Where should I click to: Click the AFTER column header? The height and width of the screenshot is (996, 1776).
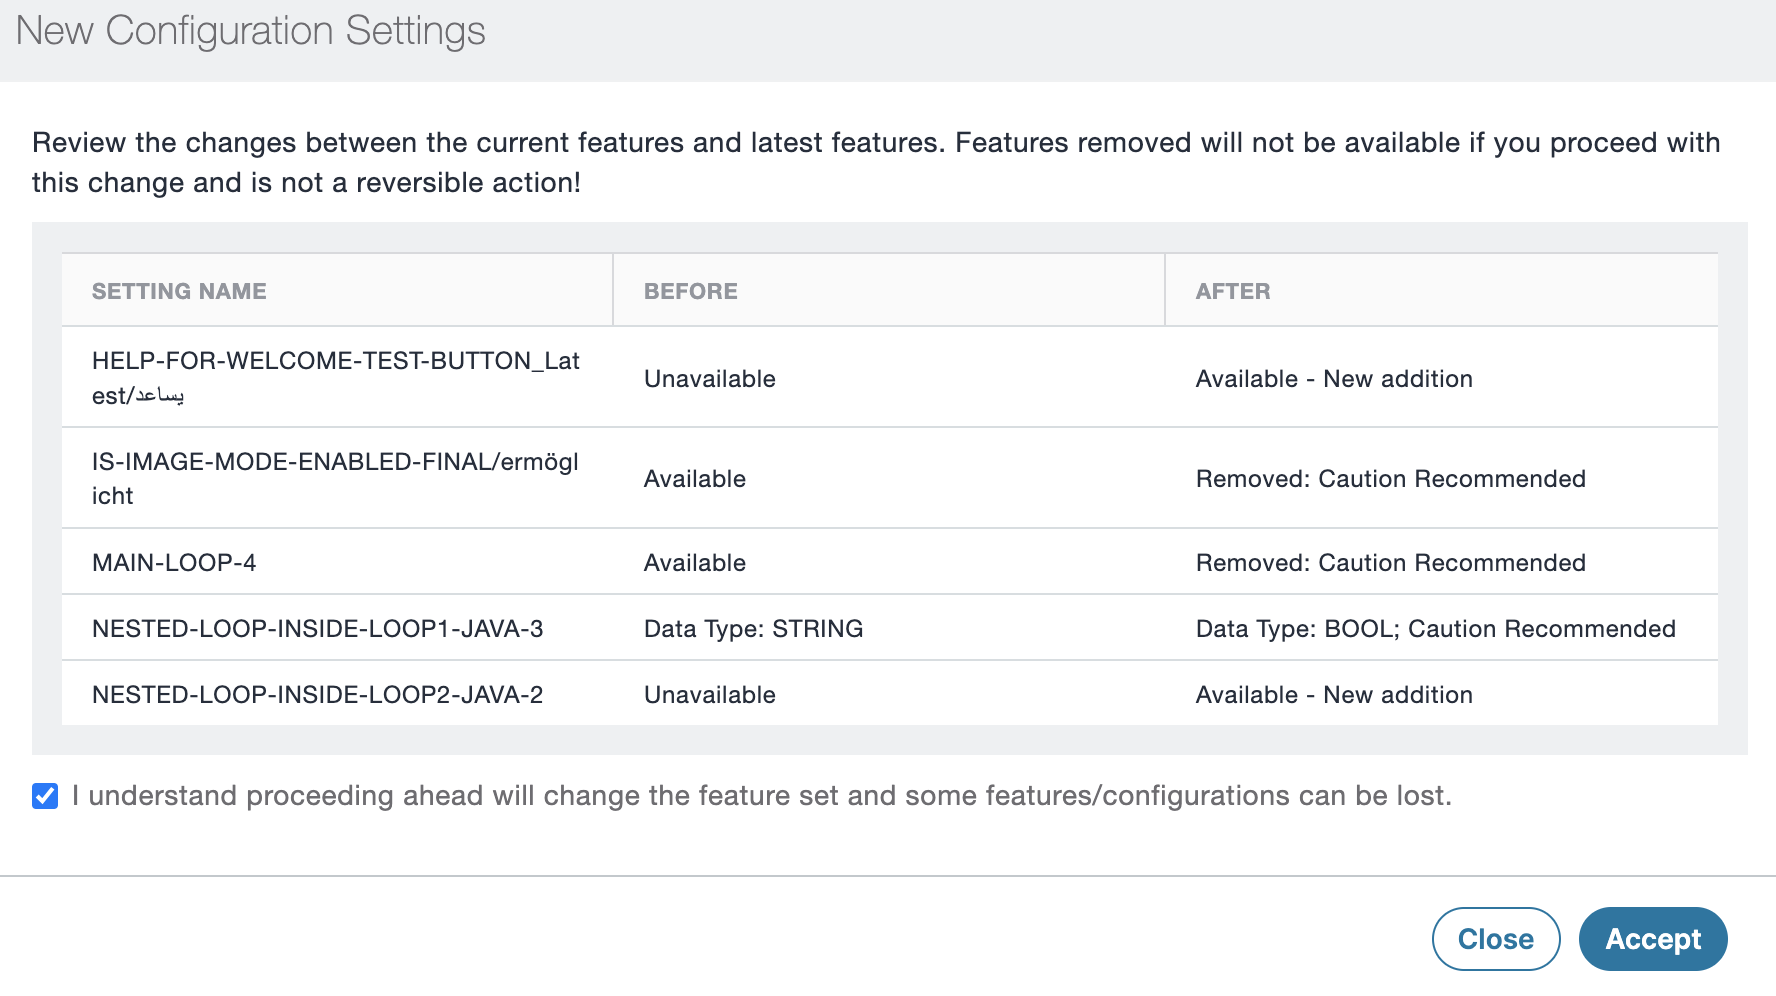[x=1234, y=290]
